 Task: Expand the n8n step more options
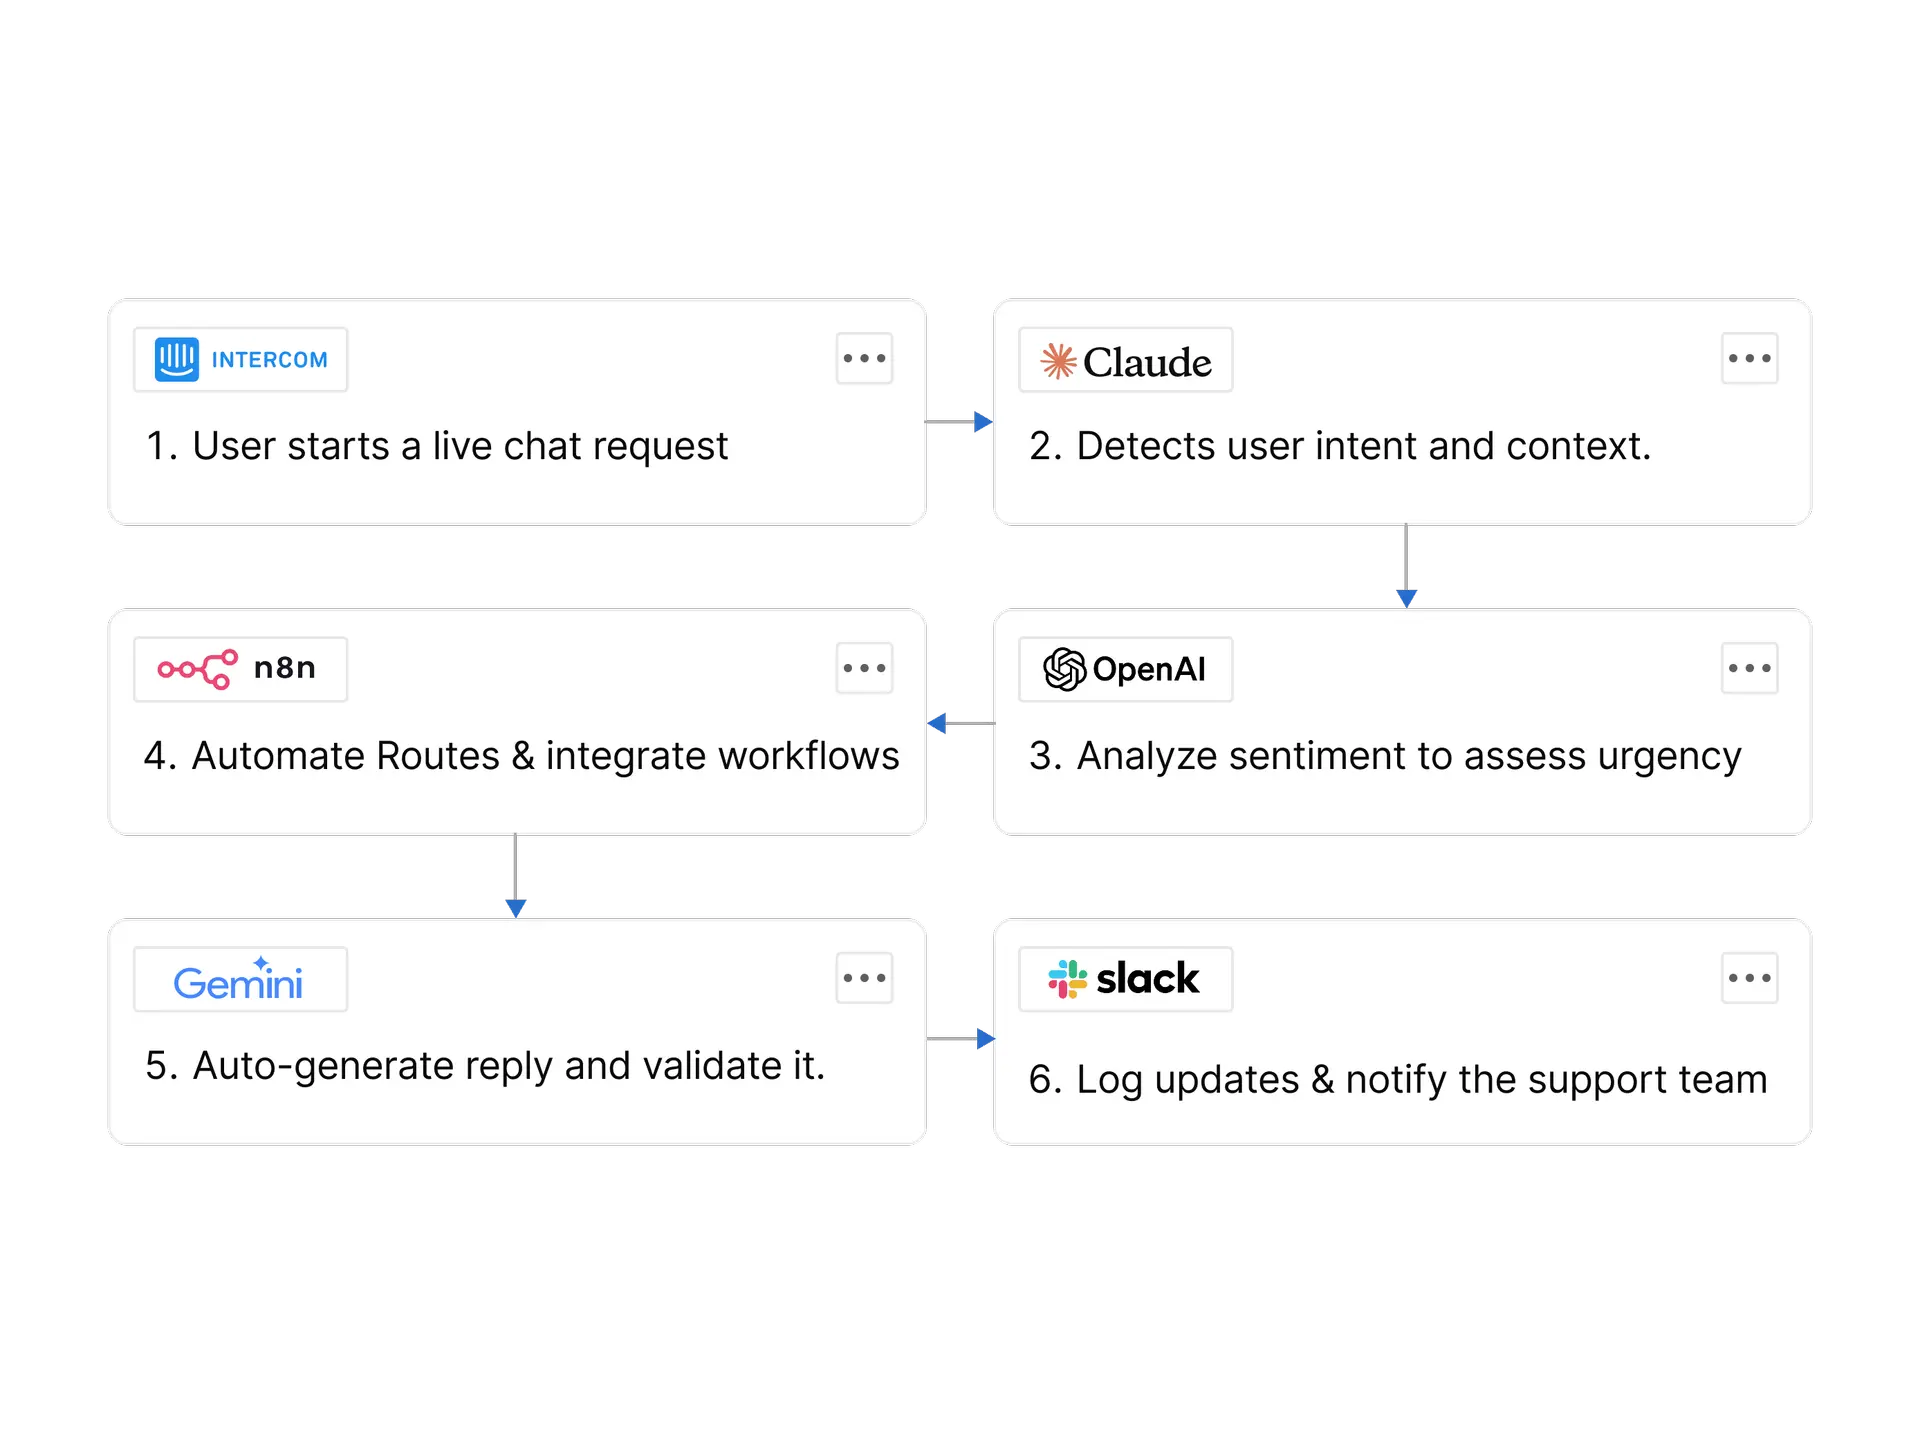(x=864, y=668)
